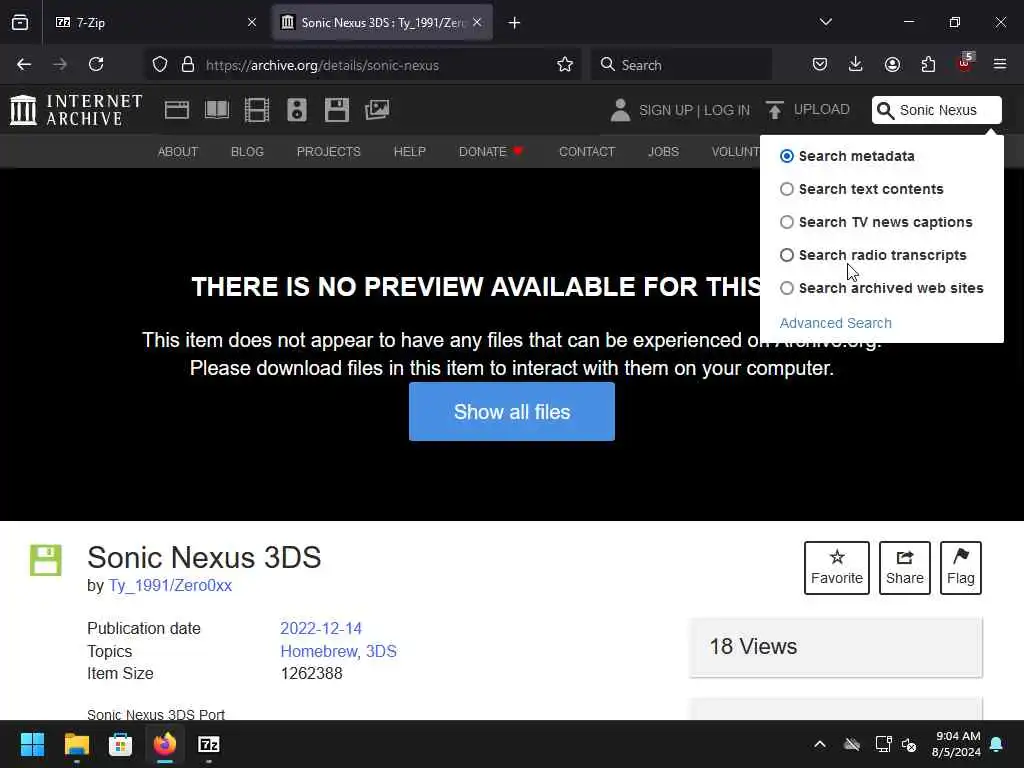The image size is (1024, 768).
Task: Open the Windows Start menu
Action: pyautogui.click(x=32, y=744)
